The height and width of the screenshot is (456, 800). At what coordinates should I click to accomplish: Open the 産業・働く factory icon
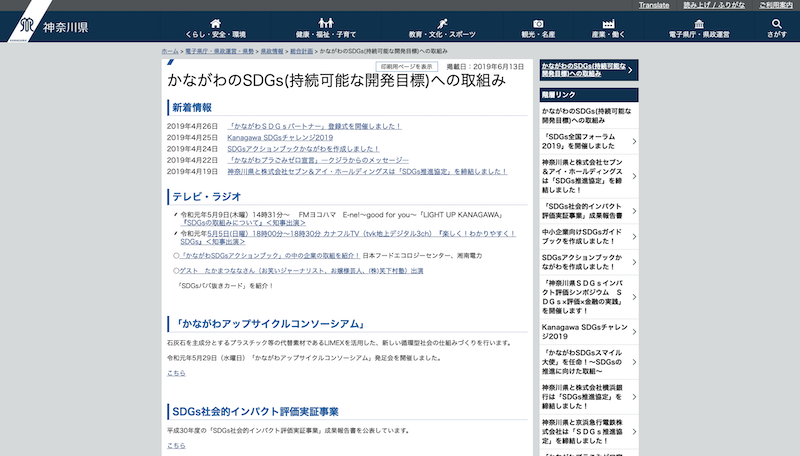pos(608,23)
